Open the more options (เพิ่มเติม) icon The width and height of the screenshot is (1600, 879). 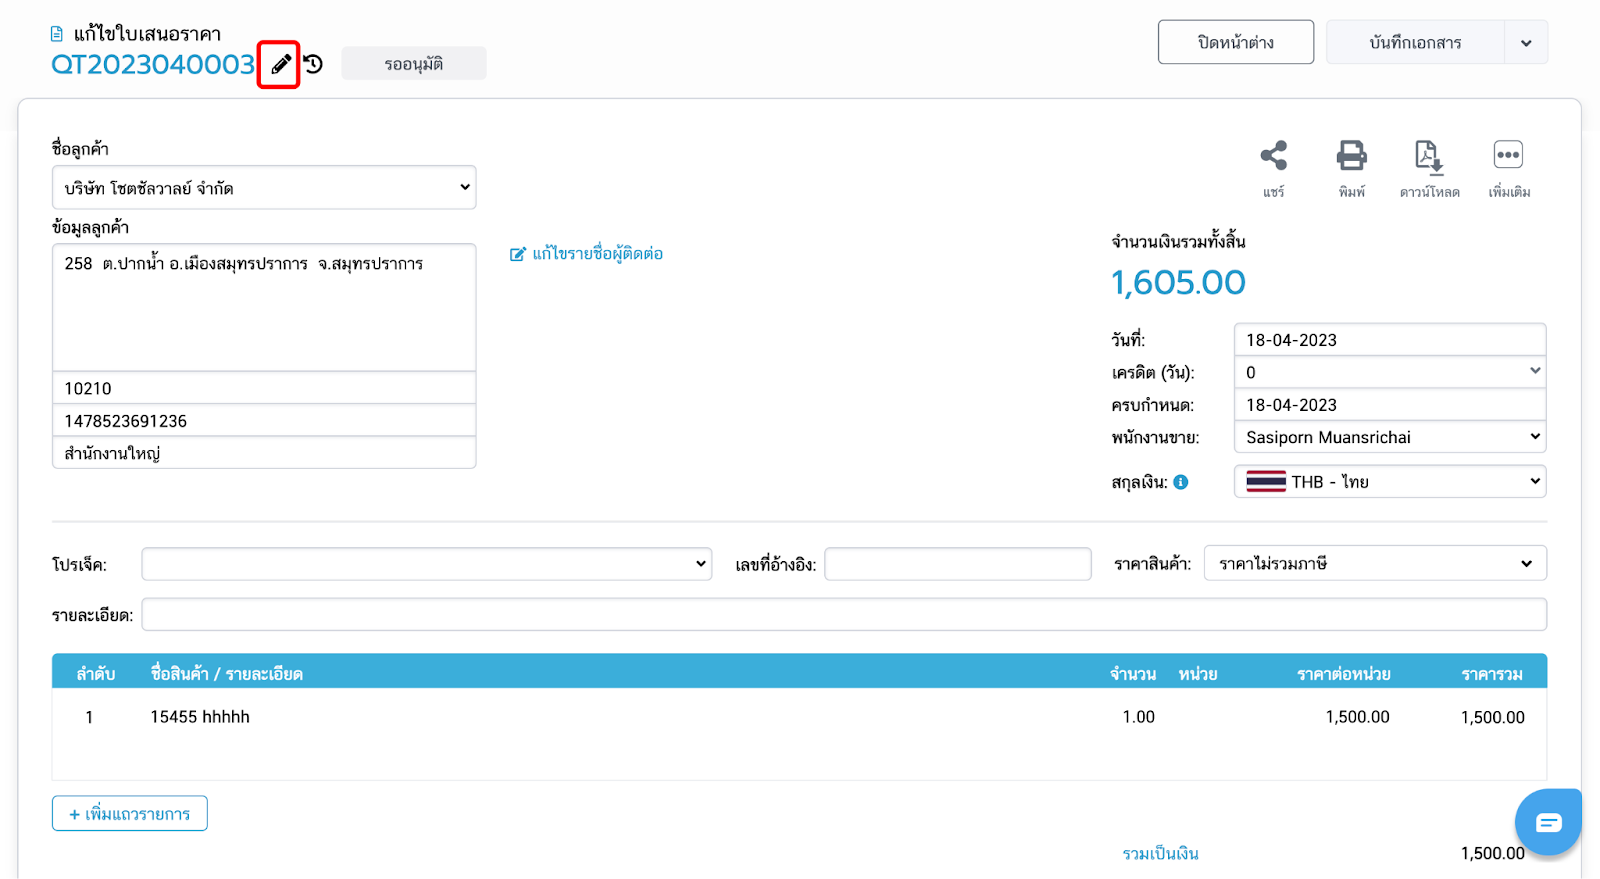point(1508,156)
